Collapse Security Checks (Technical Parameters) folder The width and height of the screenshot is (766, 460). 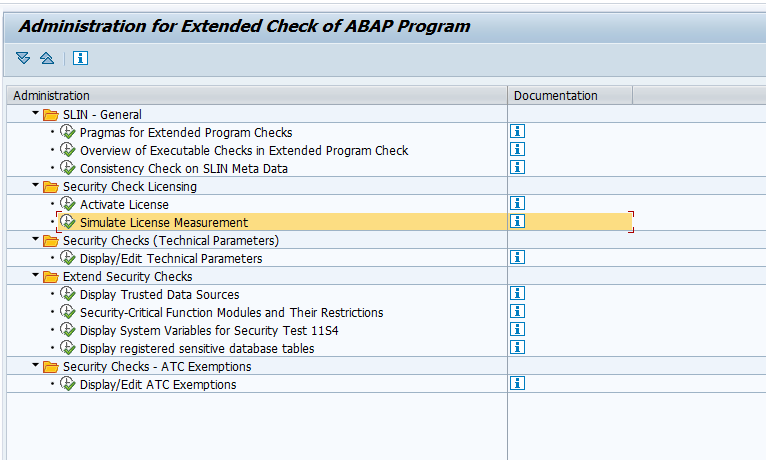[35, 239]
